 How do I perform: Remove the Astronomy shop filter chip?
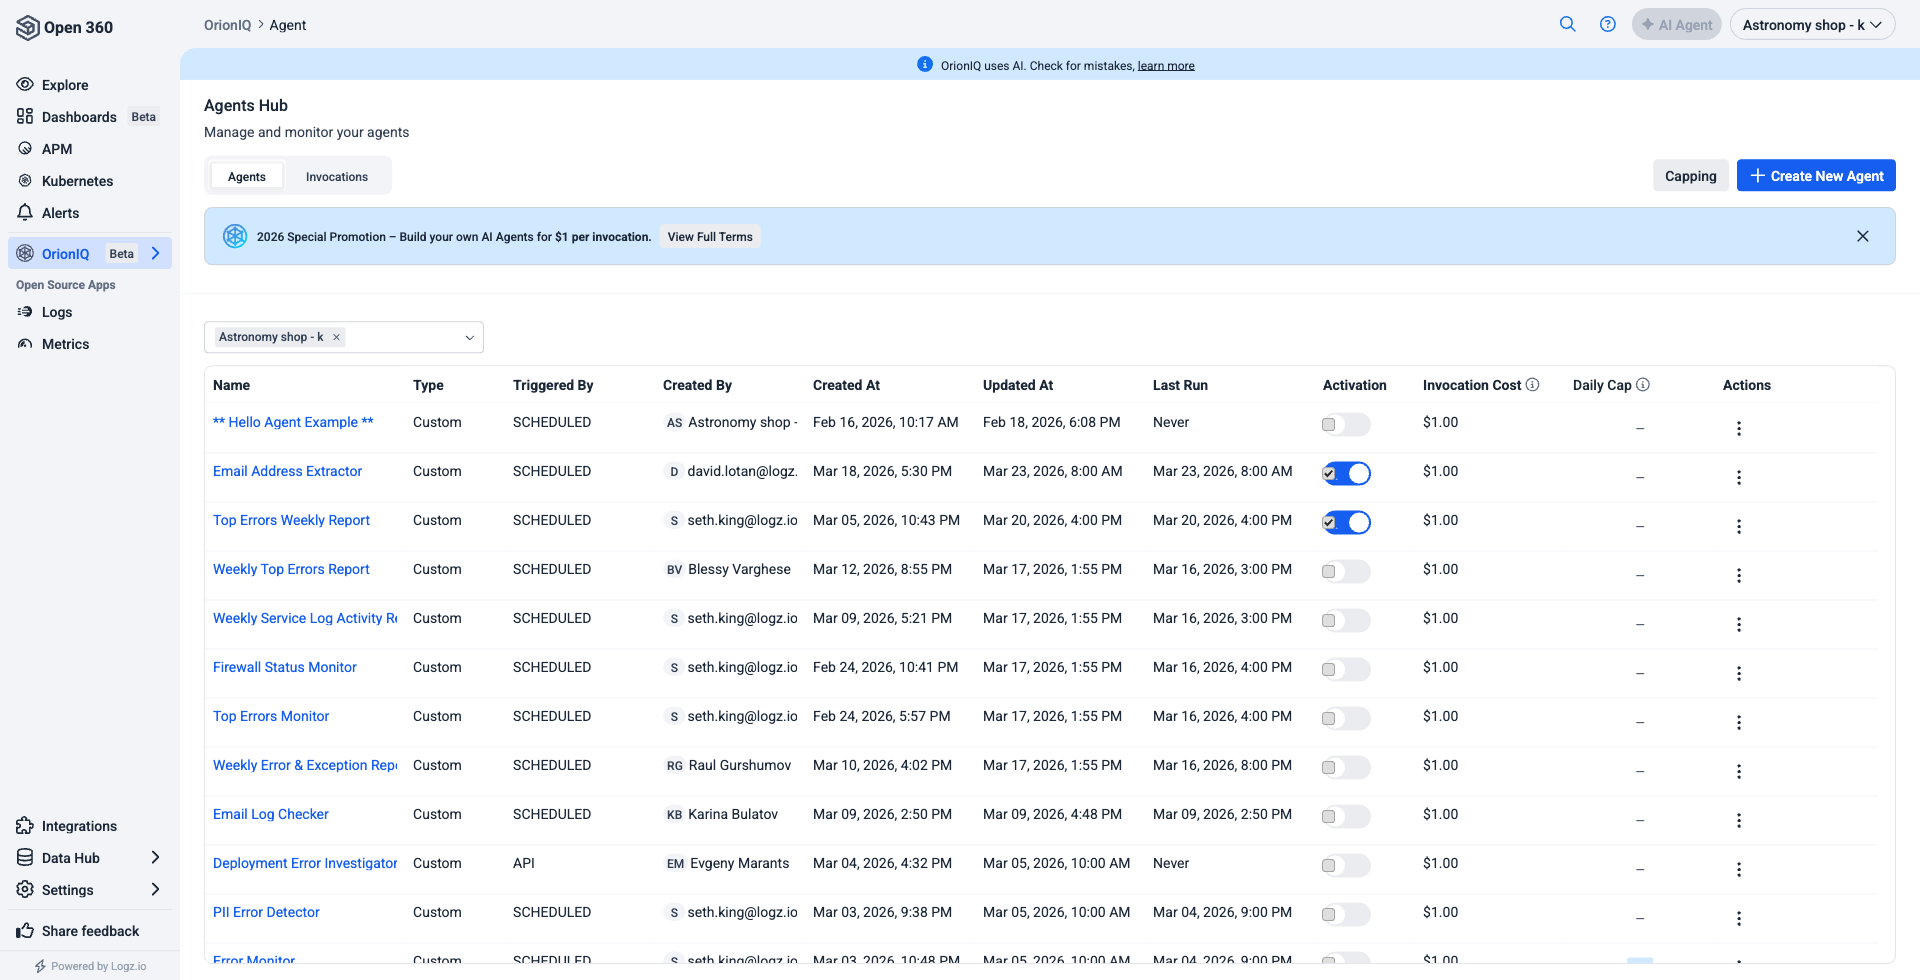pos(337,338)
